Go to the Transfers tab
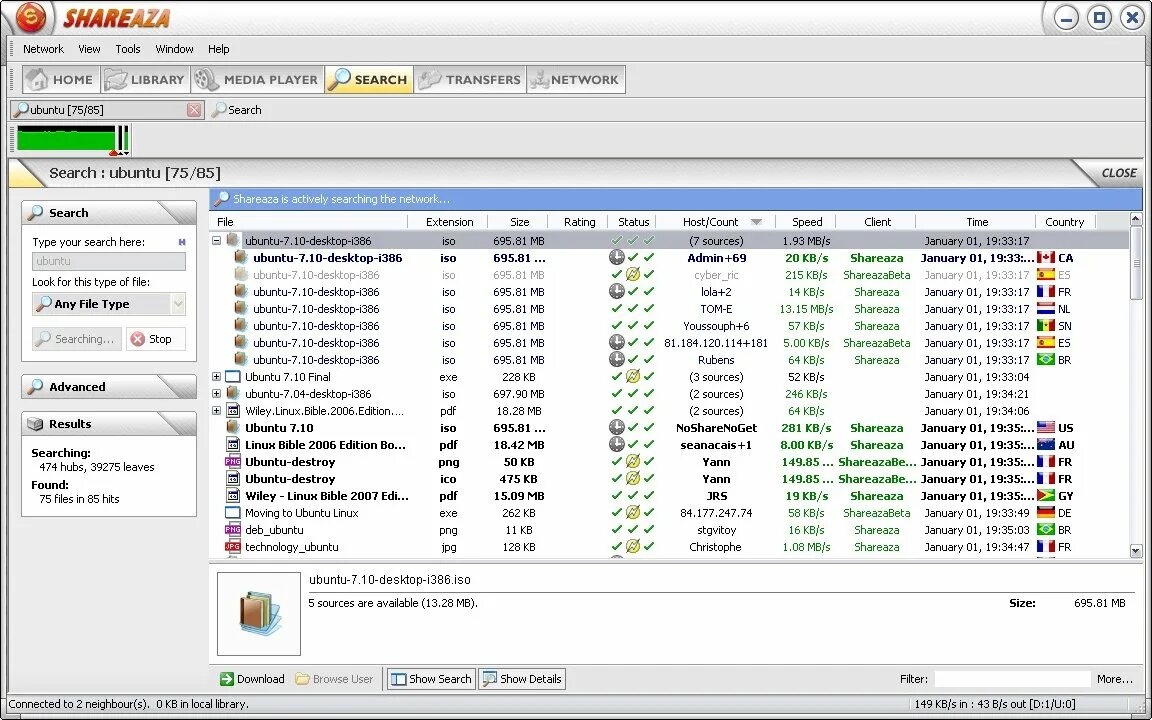This screenshot has height=720, width=1152. point(469,79)
